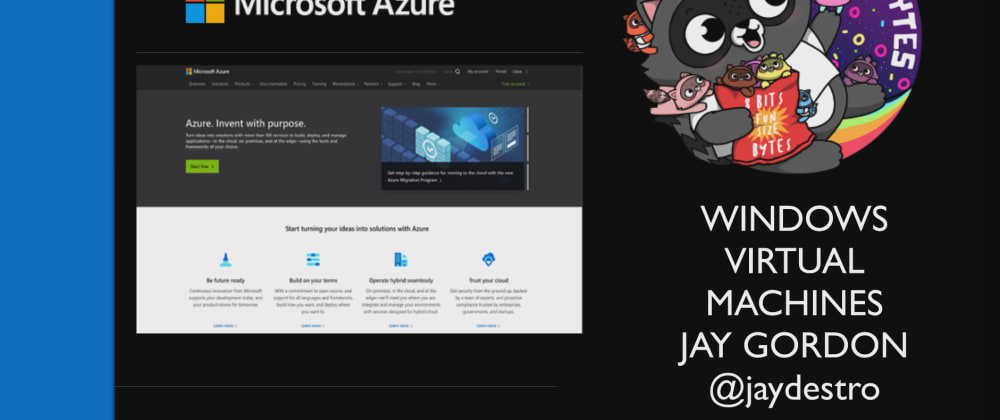Click the green Start free button
Image resolution: width=1000 pixels, height=420 pixels.
coord(202,166)
